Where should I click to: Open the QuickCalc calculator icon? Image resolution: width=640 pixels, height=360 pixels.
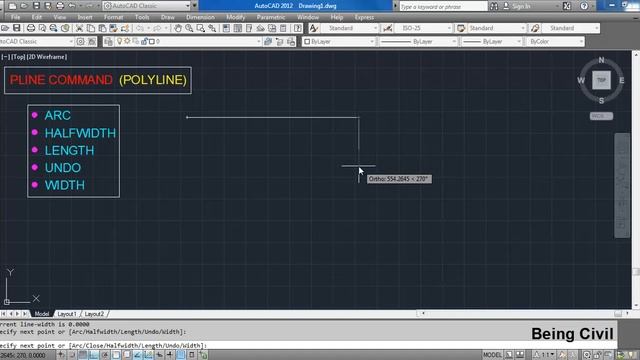pyautogui.click(x=283, y=28)
